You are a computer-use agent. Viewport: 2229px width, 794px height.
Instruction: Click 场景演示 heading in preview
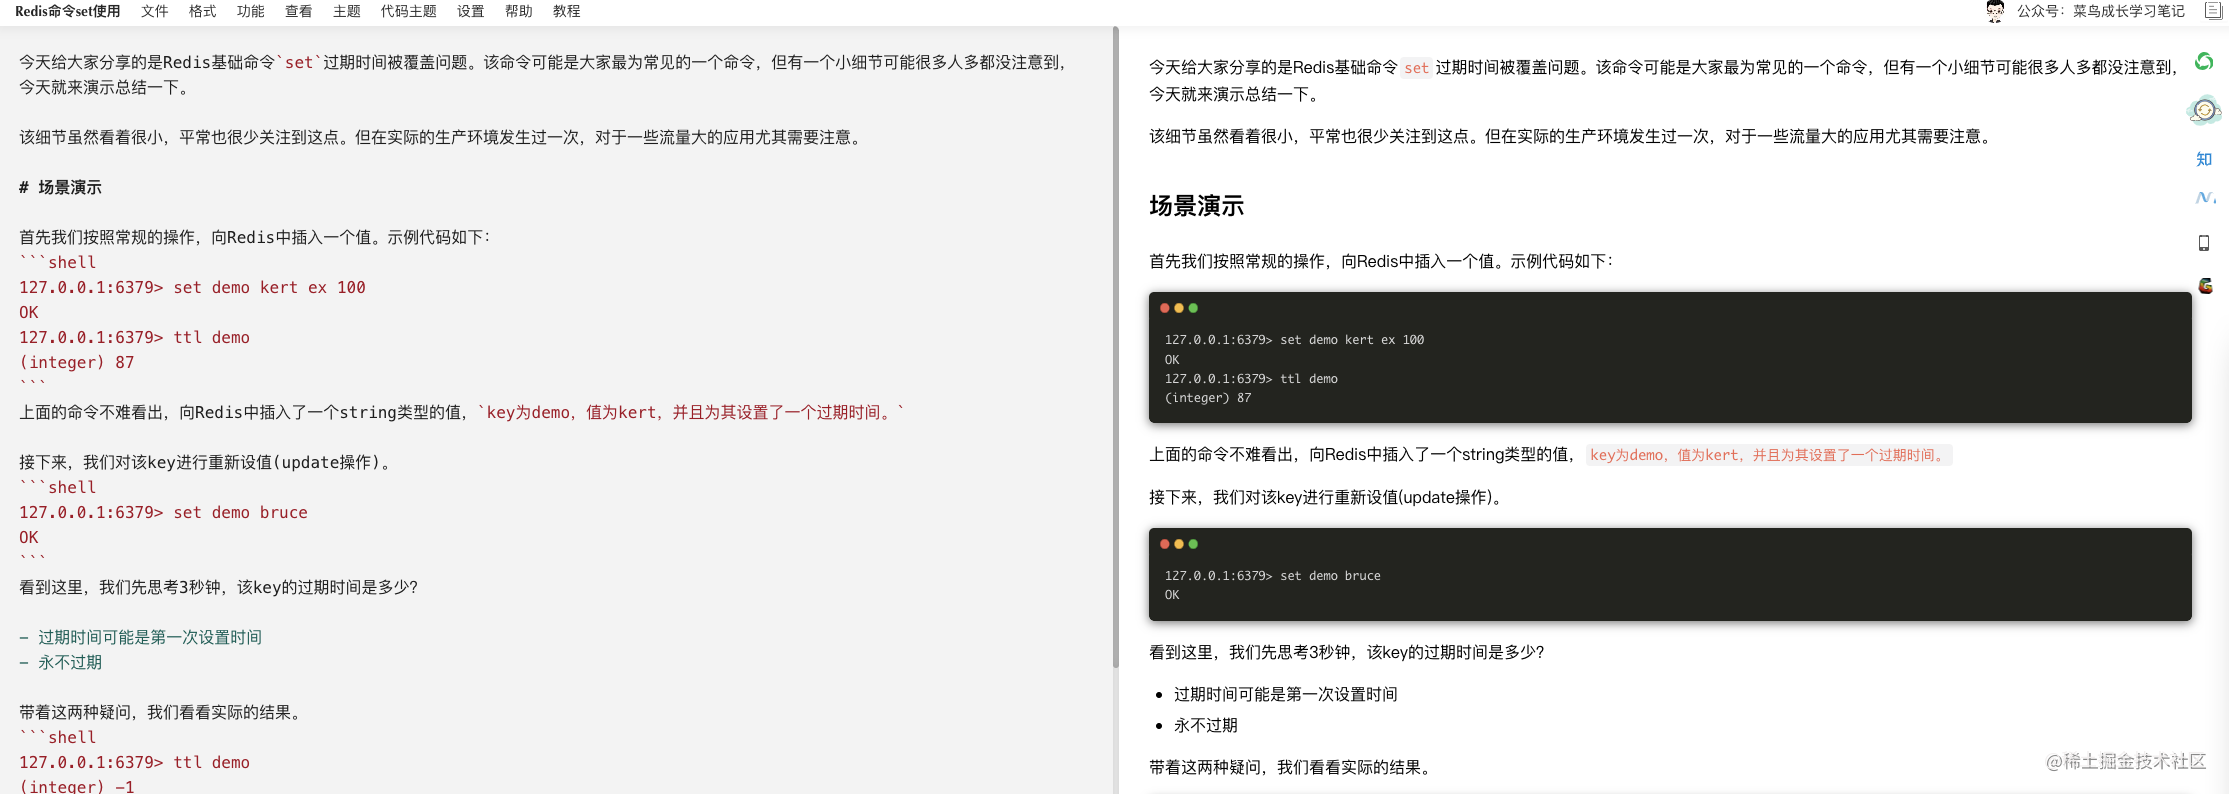click(x=1197, y=206)
